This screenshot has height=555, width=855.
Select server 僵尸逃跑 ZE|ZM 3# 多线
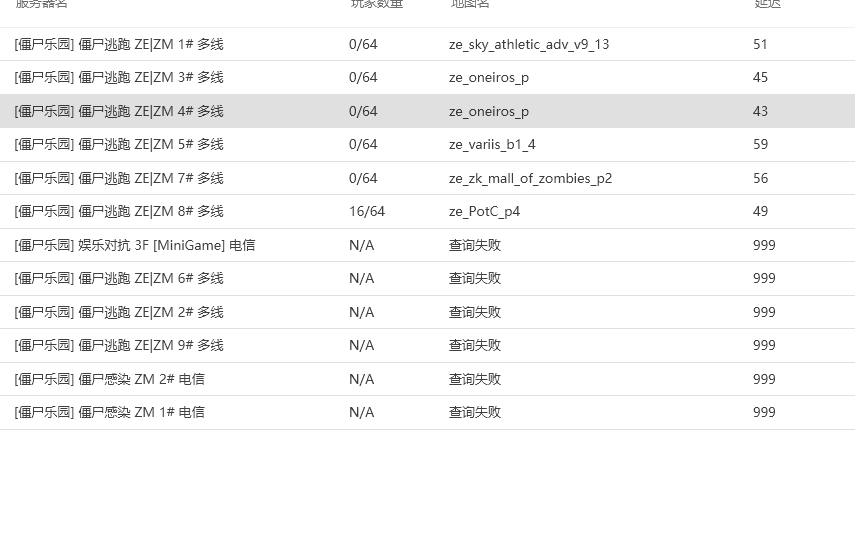(119, 77)
